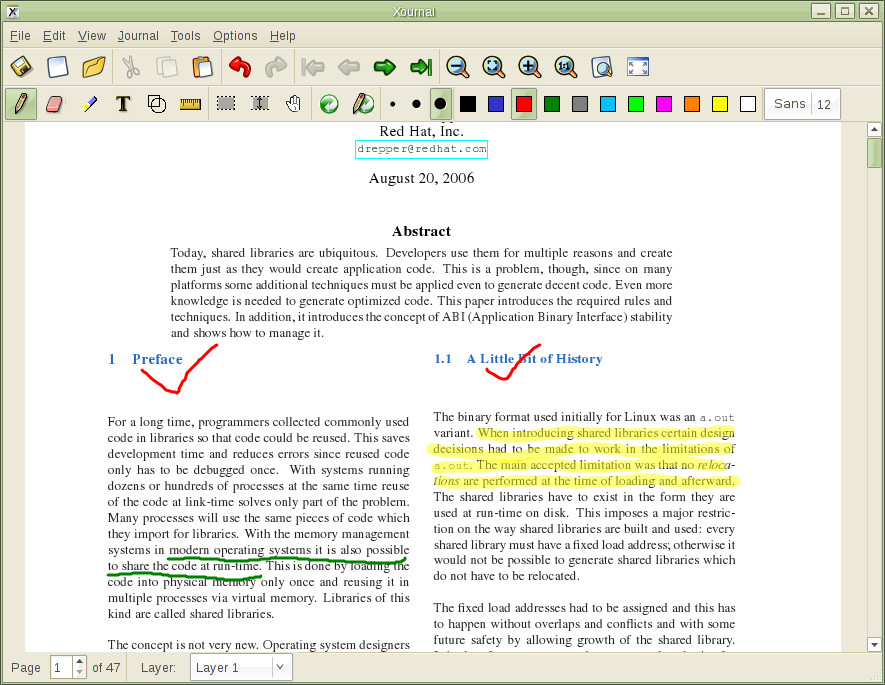Click the vertical scrollbar down arrow

[874, 644]
